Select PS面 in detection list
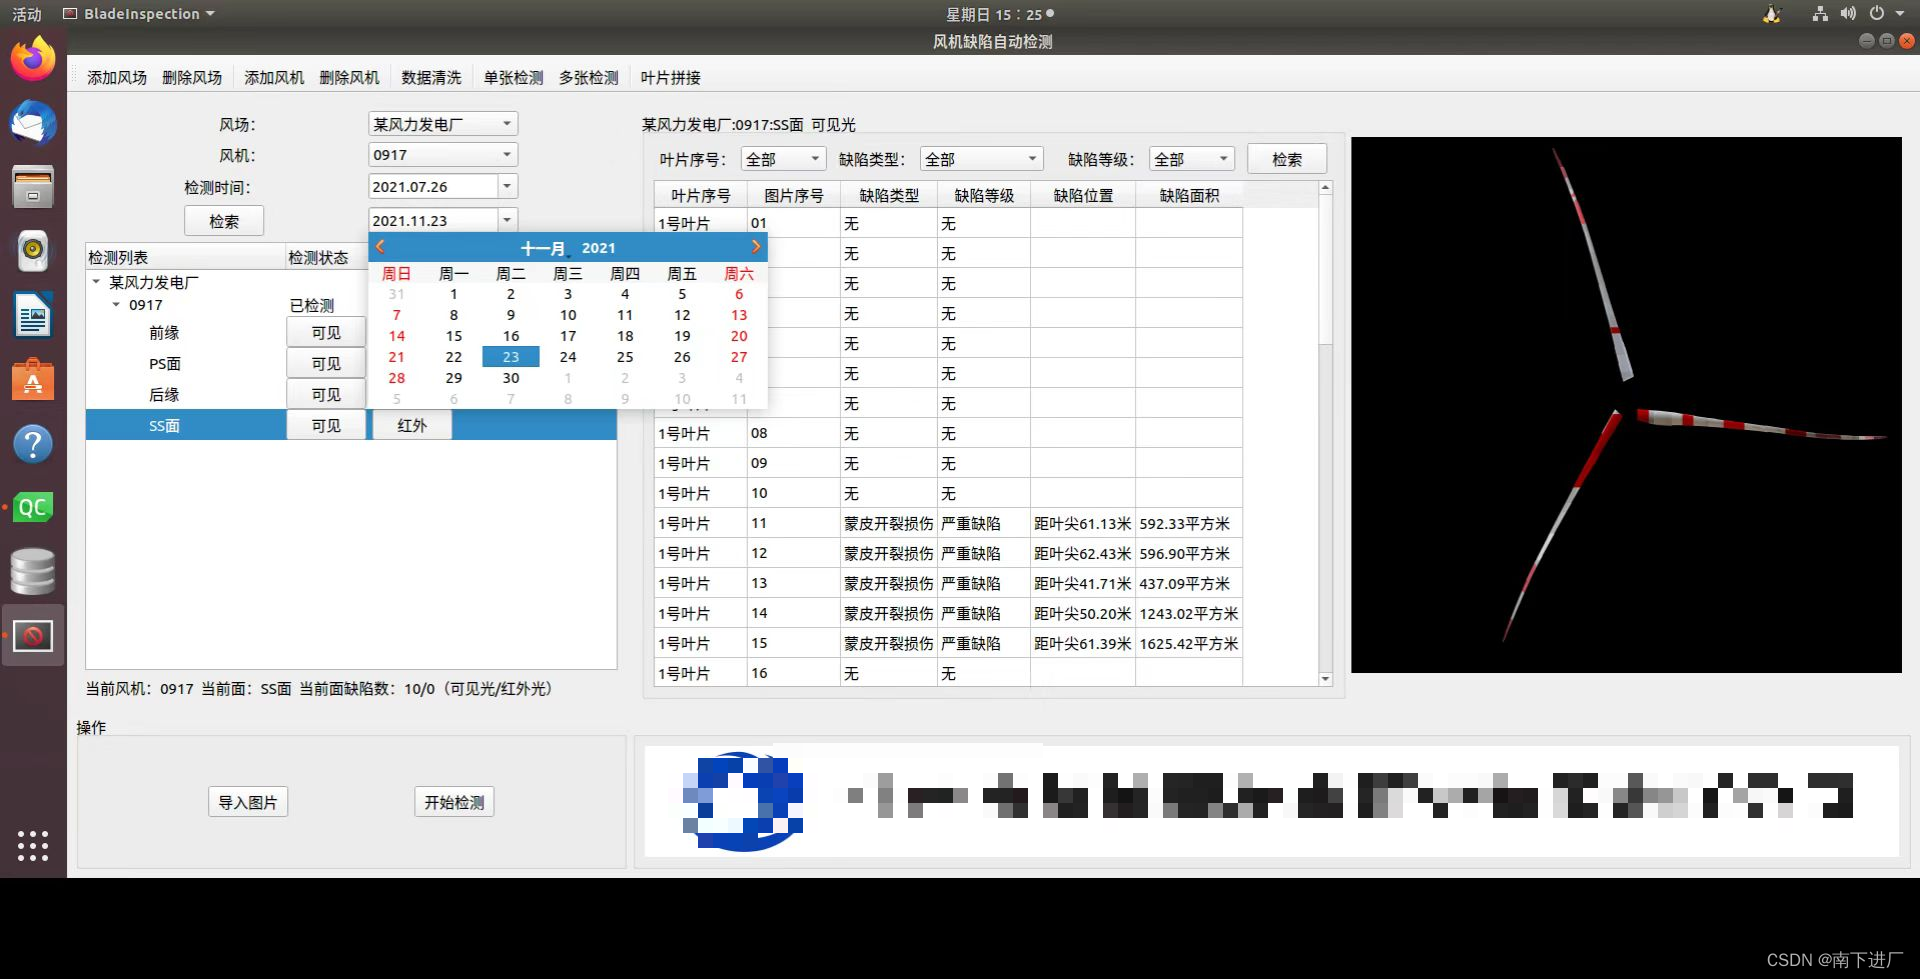Screen dimensions: 1920x979 tap(165, 364)
